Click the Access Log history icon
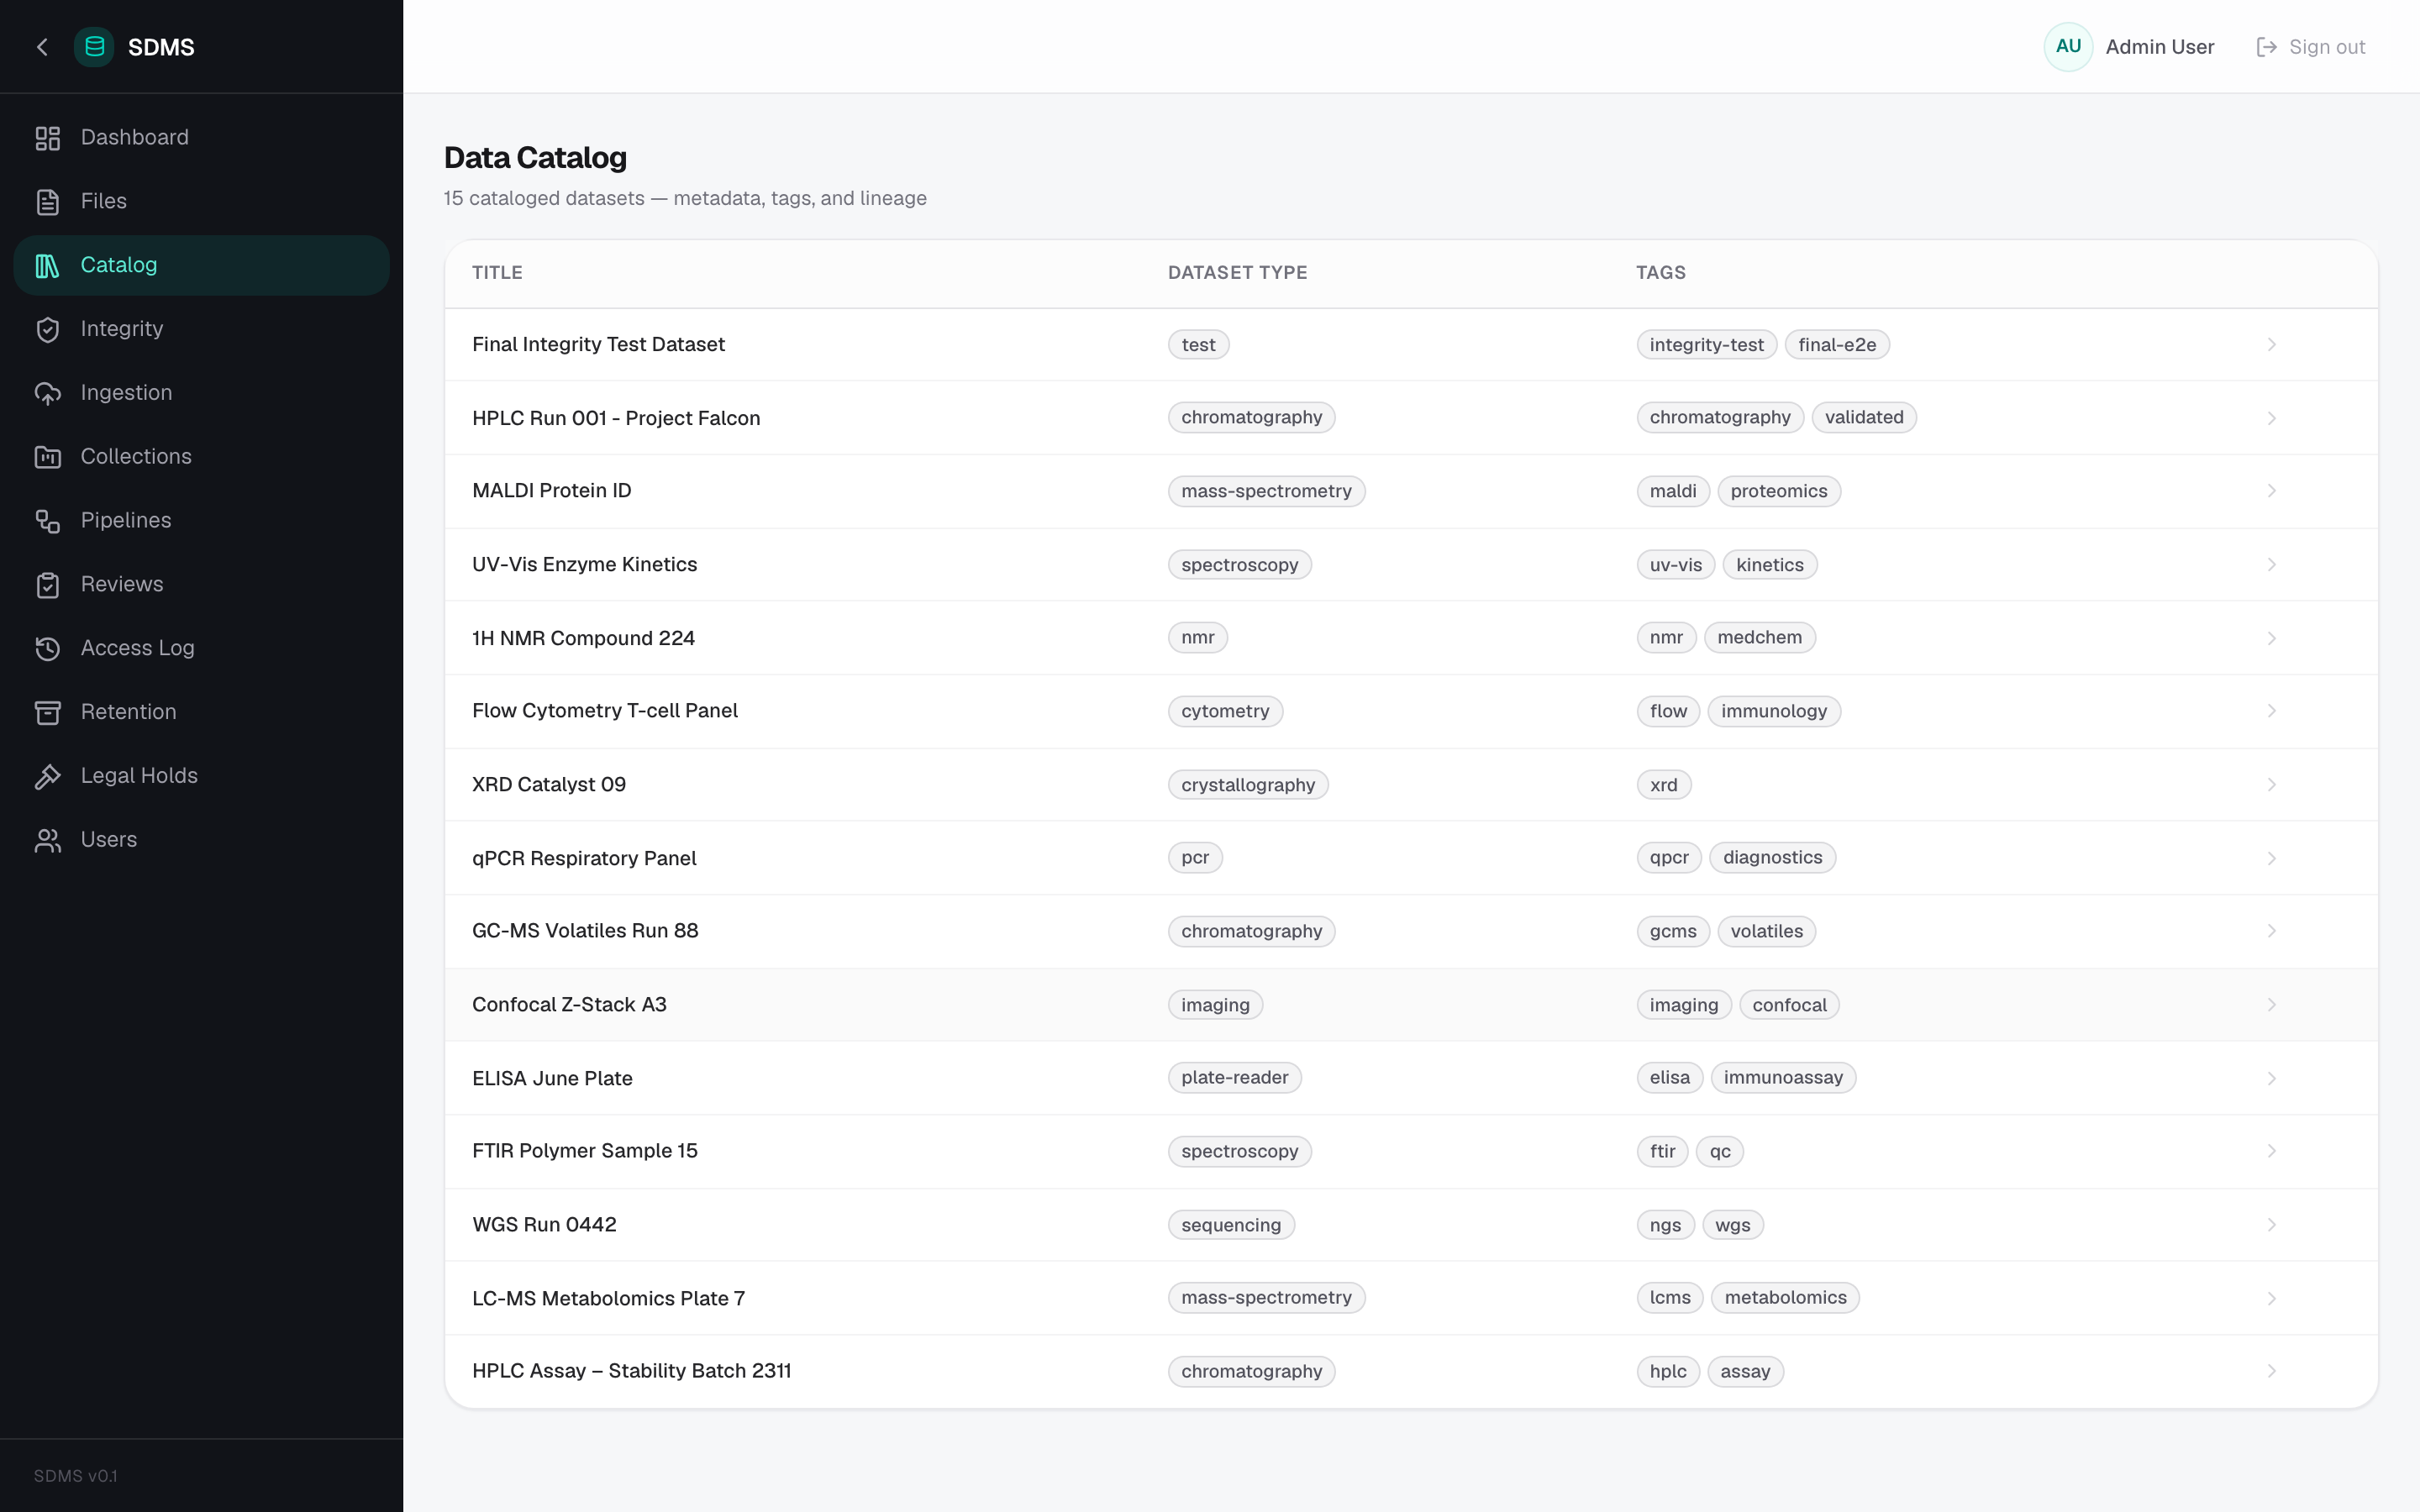This screenshot has height=1512, width=2420. [48, 649]
